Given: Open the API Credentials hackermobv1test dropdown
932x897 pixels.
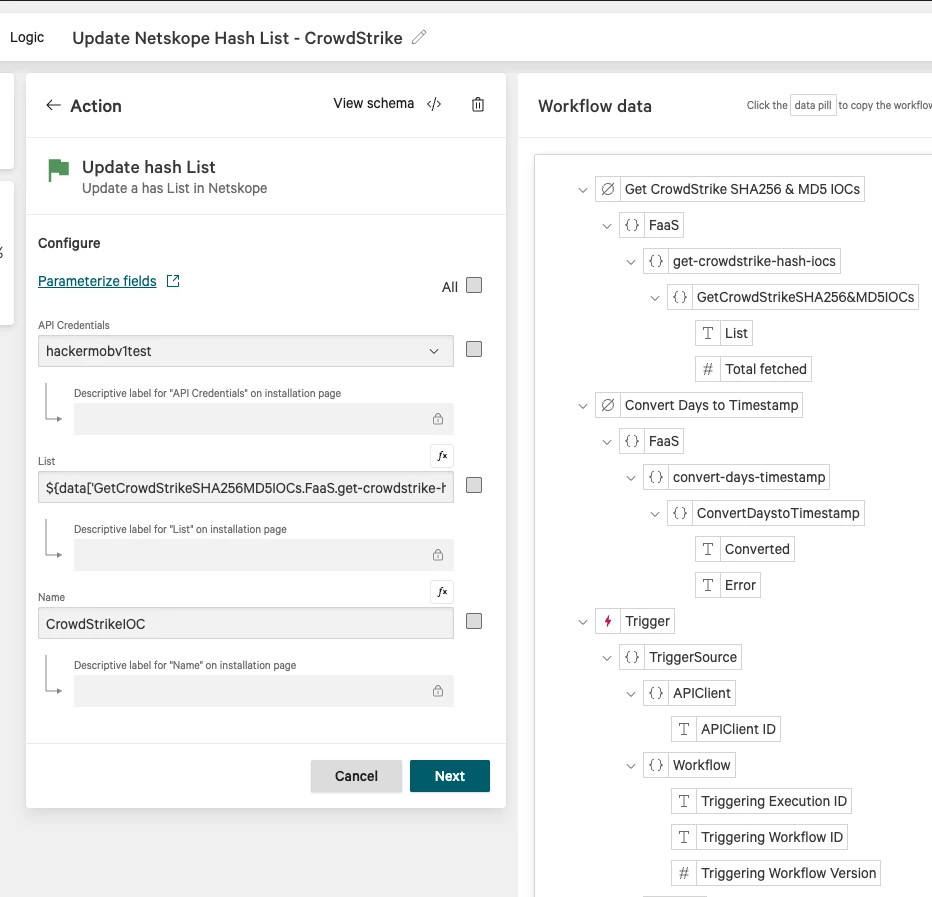Looking at the screenshot, I should [245, 351].
